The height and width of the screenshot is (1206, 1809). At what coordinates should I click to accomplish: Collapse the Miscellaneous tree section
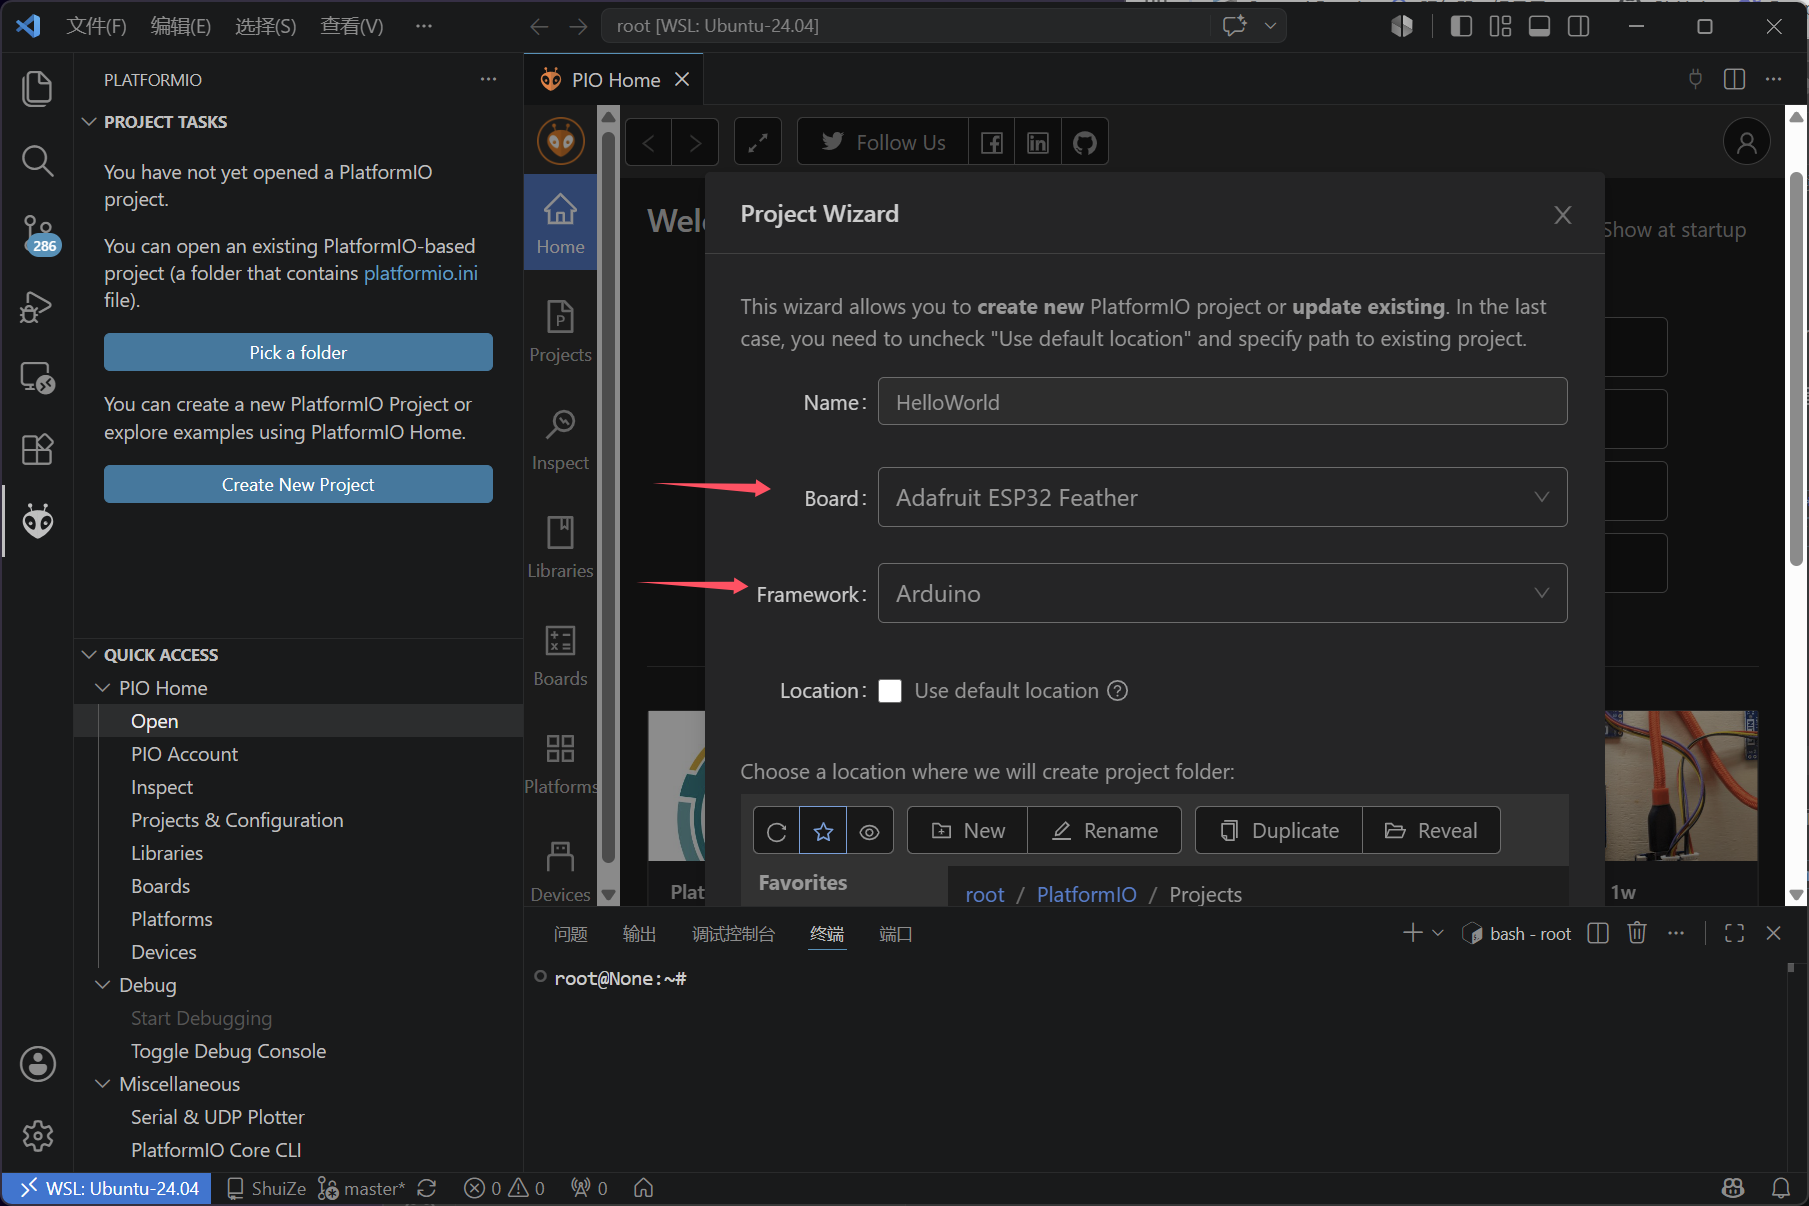click(x=102, y=1084)
